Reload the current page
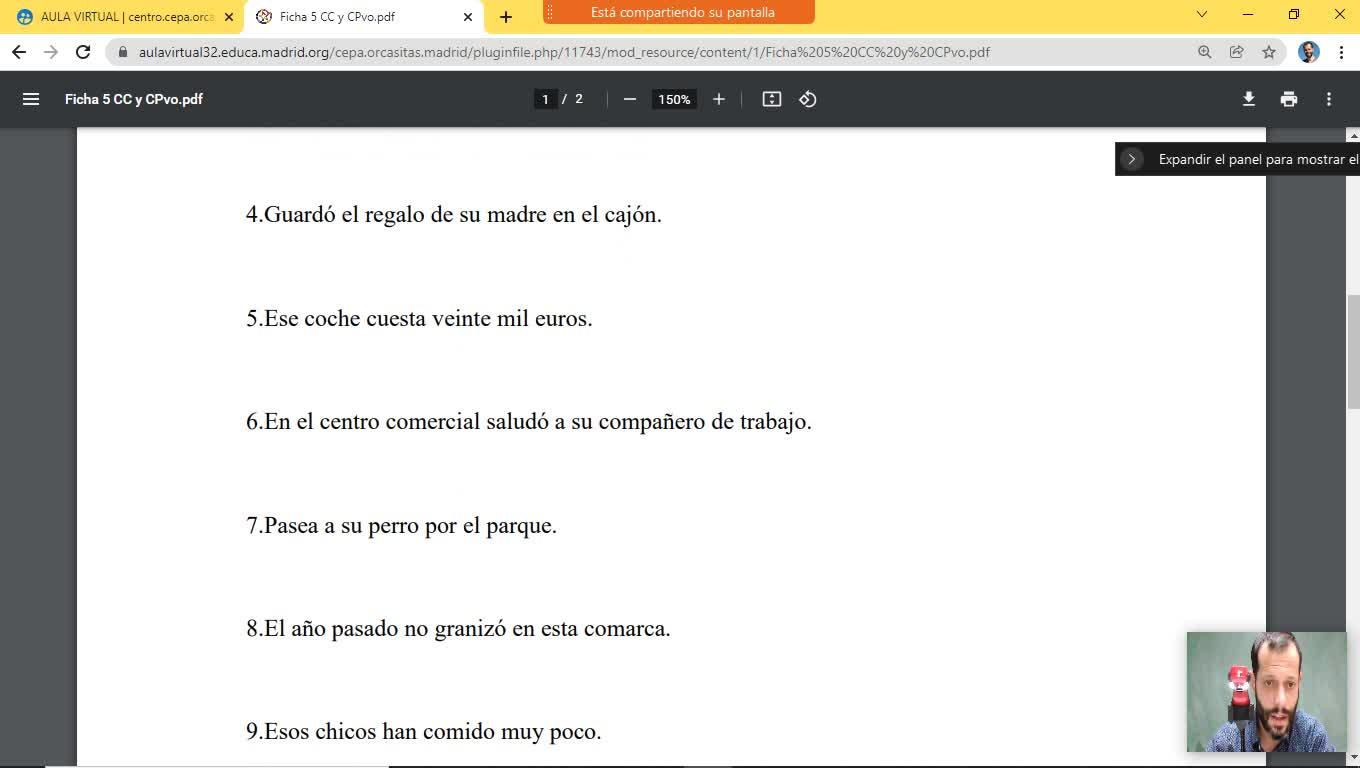The height and width of the screenshot is (768, 1360). [83, 52]
